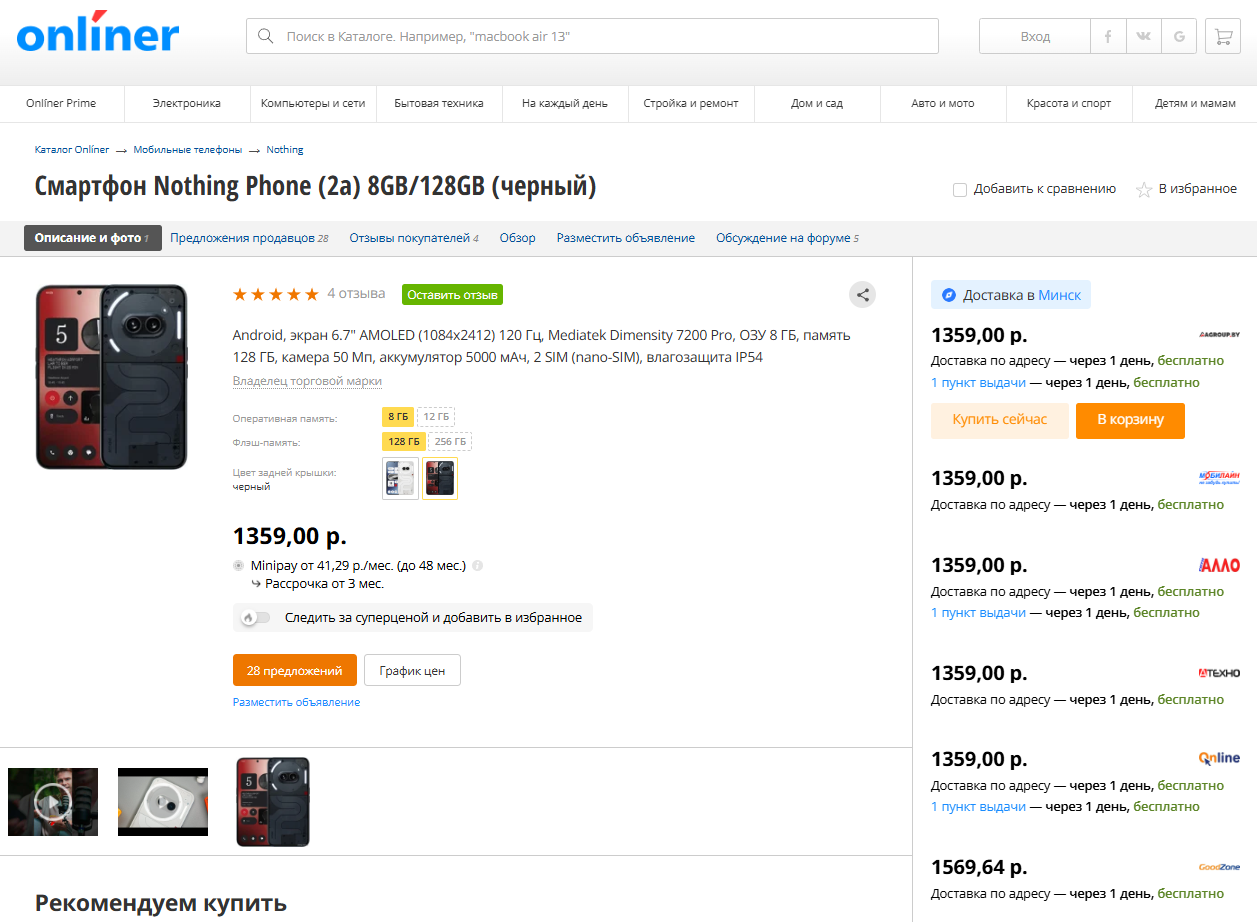Switch to Предложения продавцов tab

(249, 238)
